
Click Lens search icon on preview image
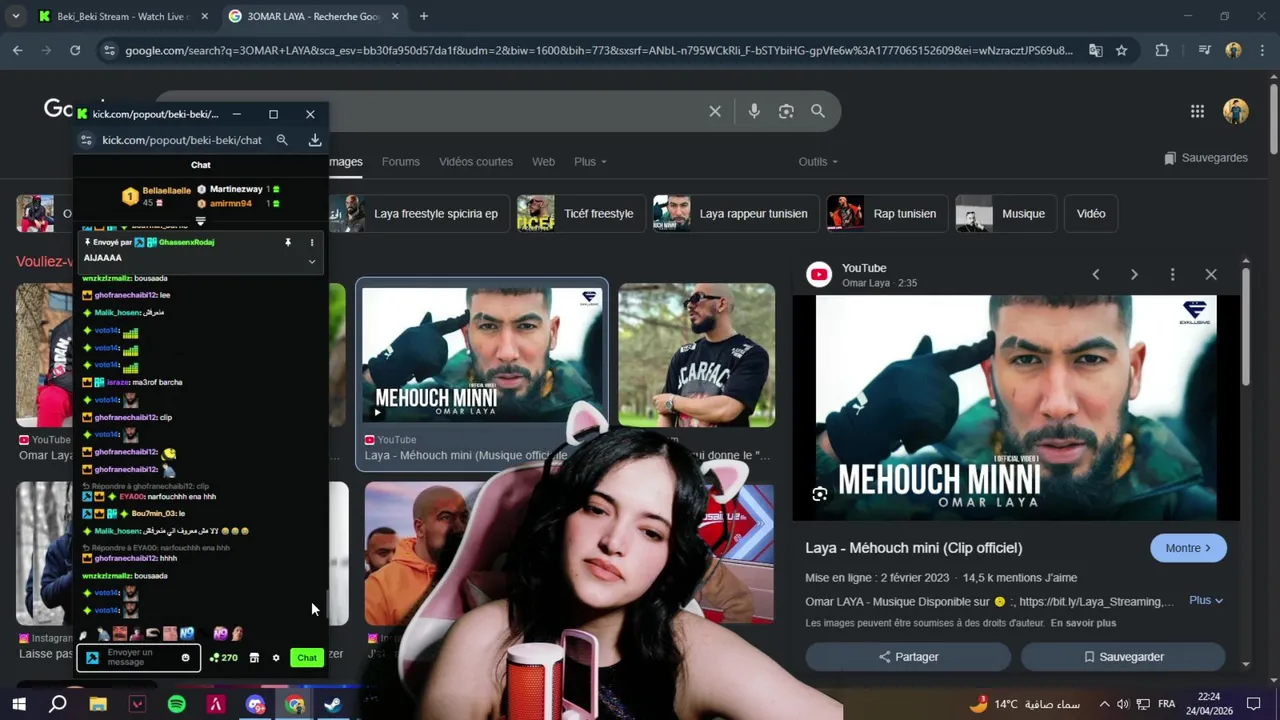tap(820, 494)
